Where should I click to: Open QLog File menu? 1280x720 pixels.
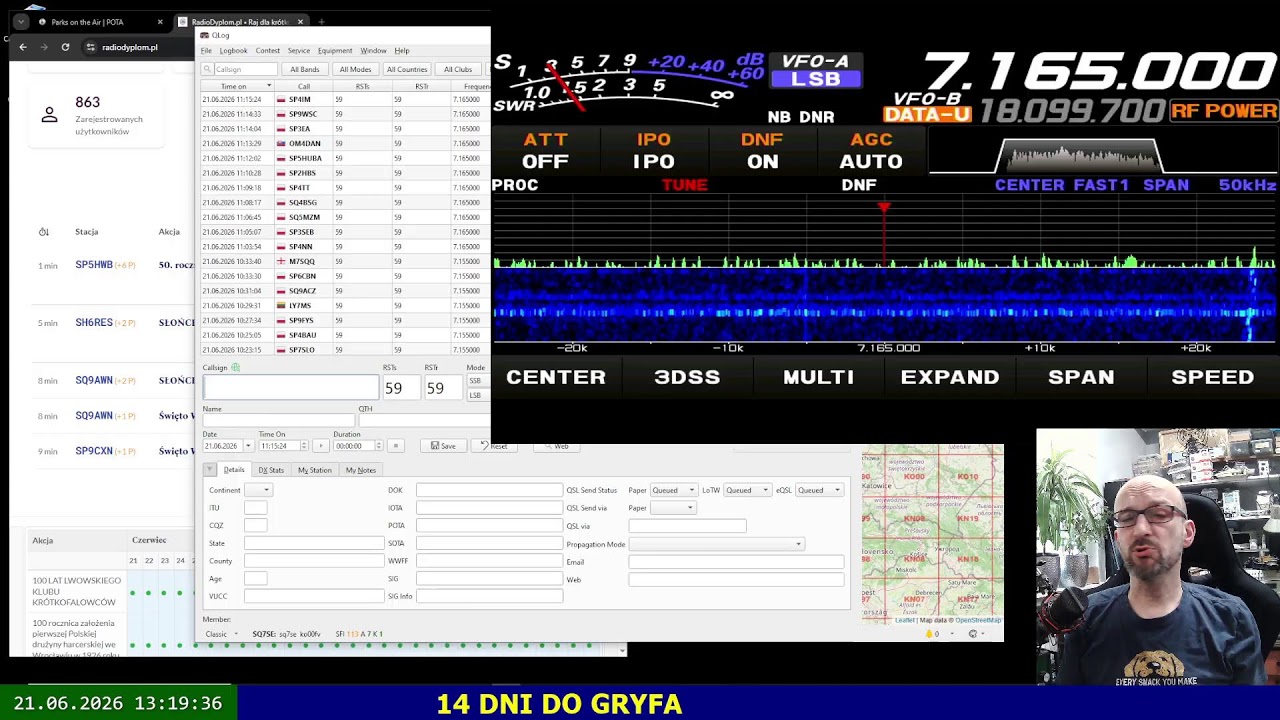coord(206,51)
